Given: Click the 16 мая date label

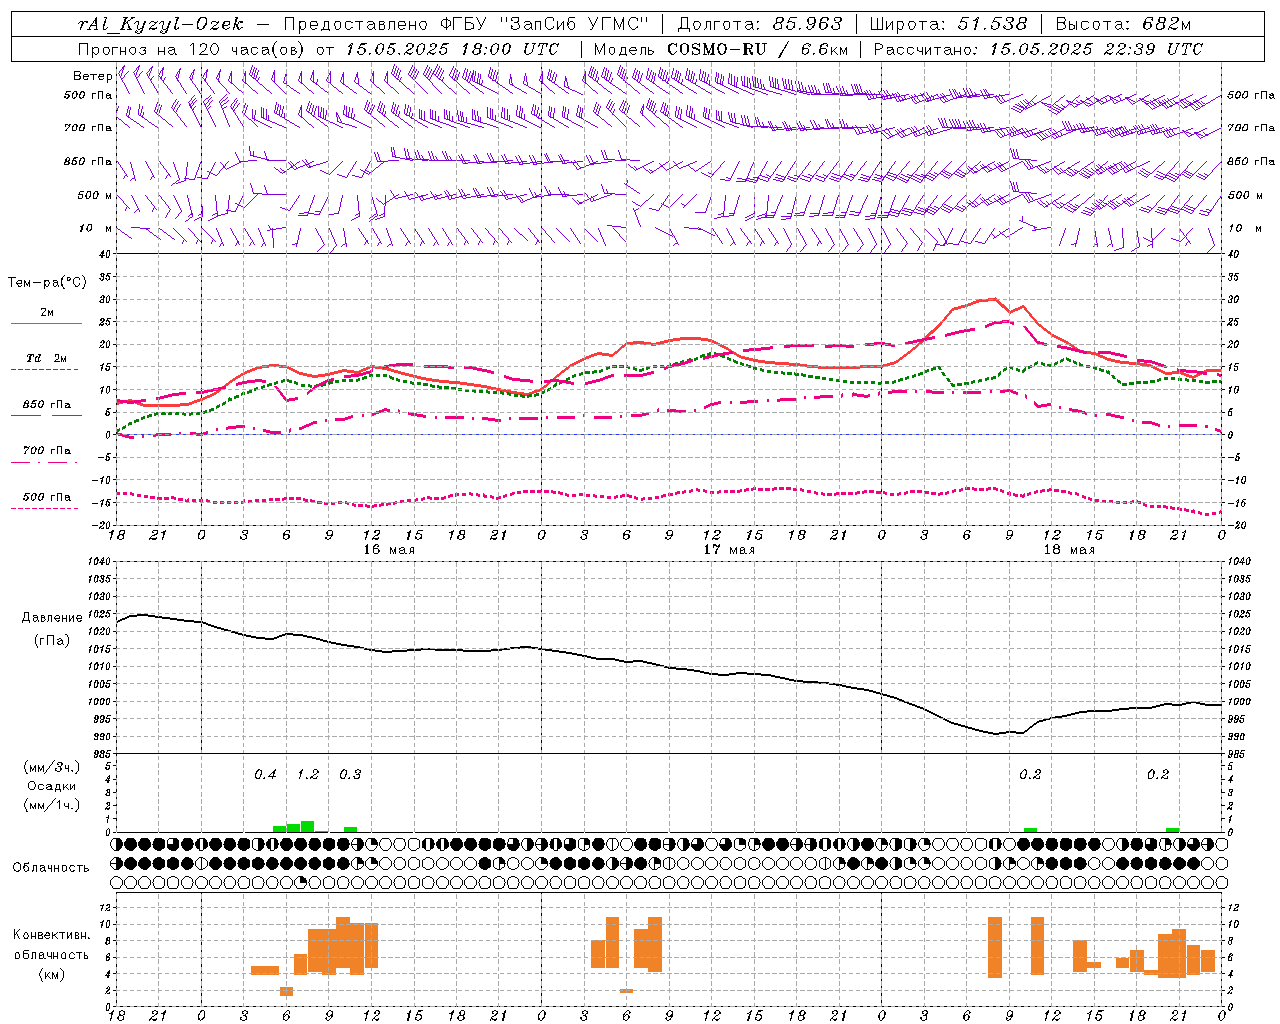Looking at the screenshot, I should [x=389, y=550].
